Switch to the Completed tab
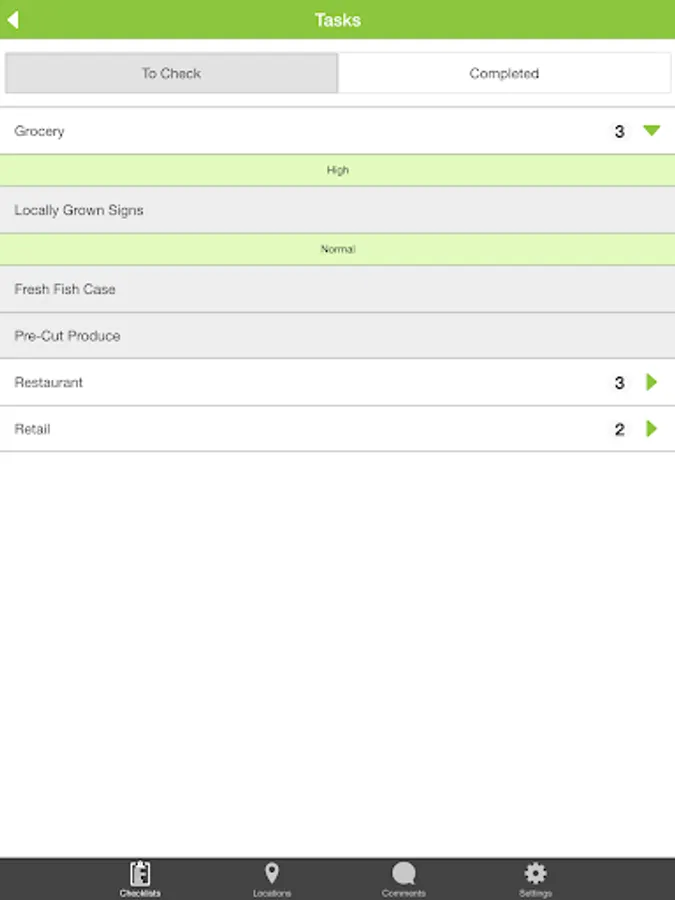Viewport: 675px width, 900px height. [504, 73]
